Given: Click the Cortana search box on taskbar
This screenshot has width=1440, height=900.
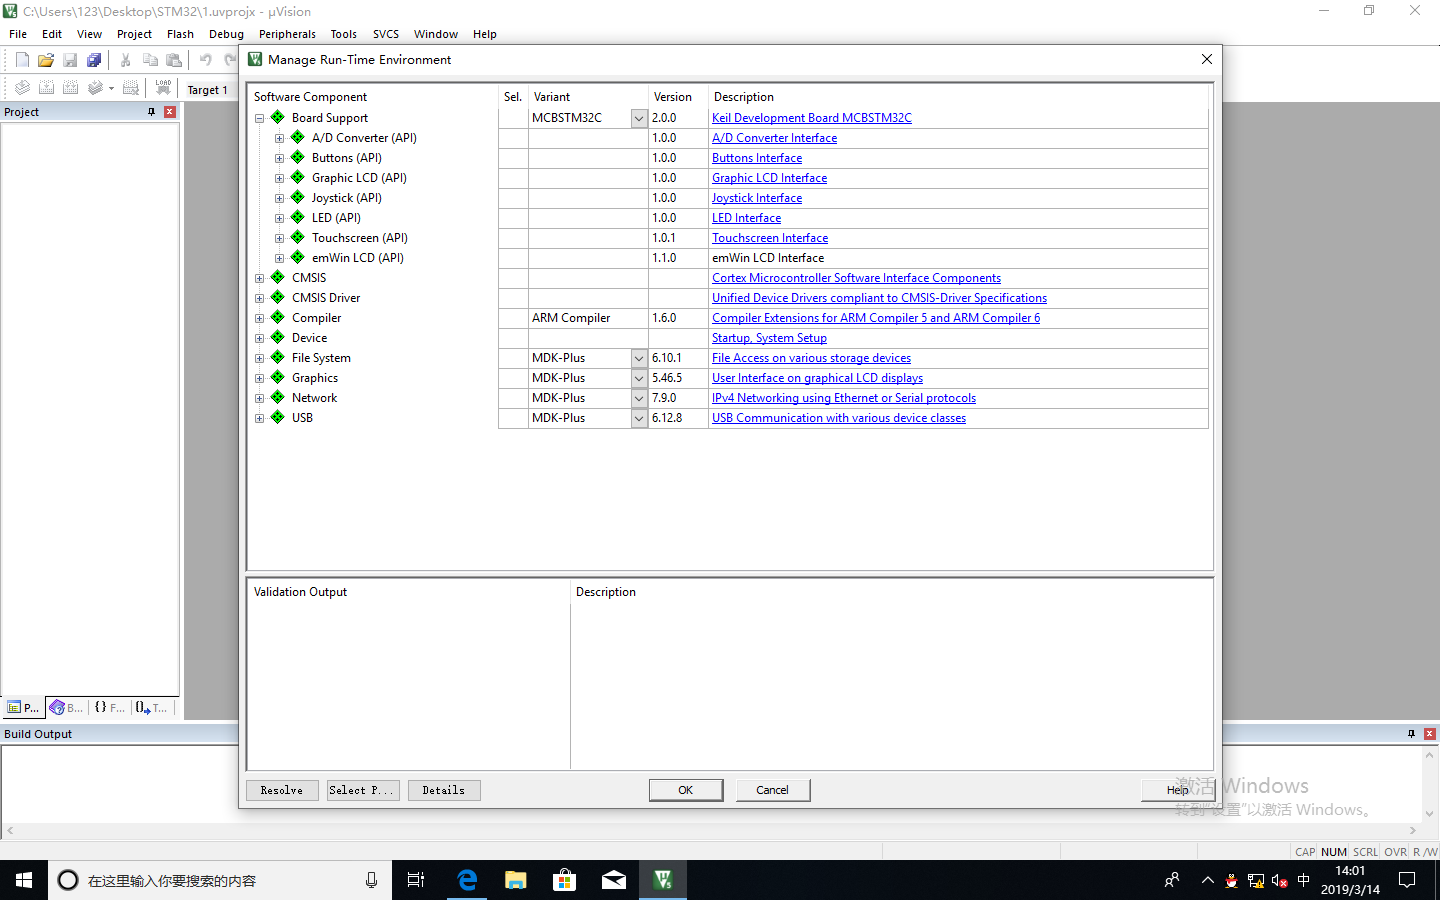Looking at the screenshot, I should click(x=220, y=880).
